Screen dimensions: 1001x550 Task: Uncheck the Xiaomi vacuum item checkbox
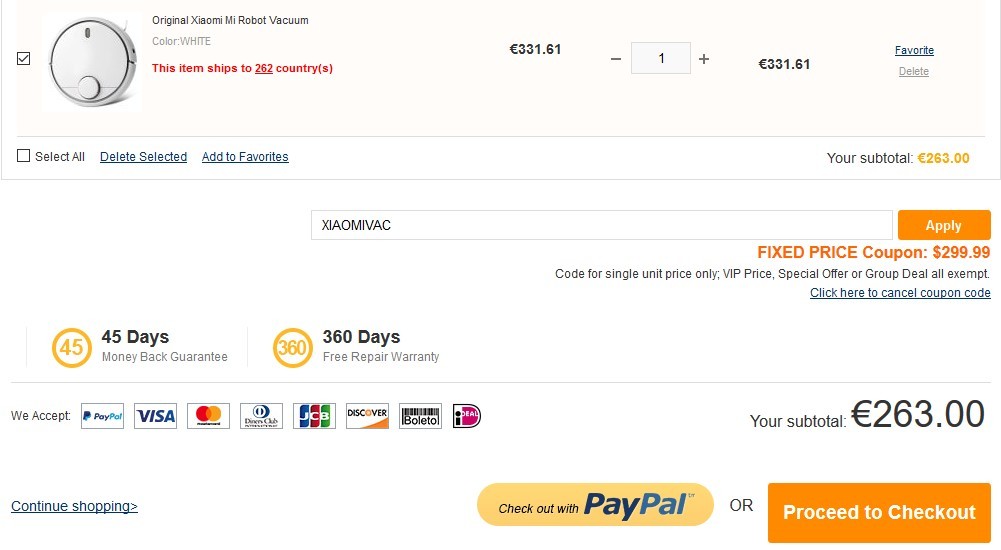24,59
